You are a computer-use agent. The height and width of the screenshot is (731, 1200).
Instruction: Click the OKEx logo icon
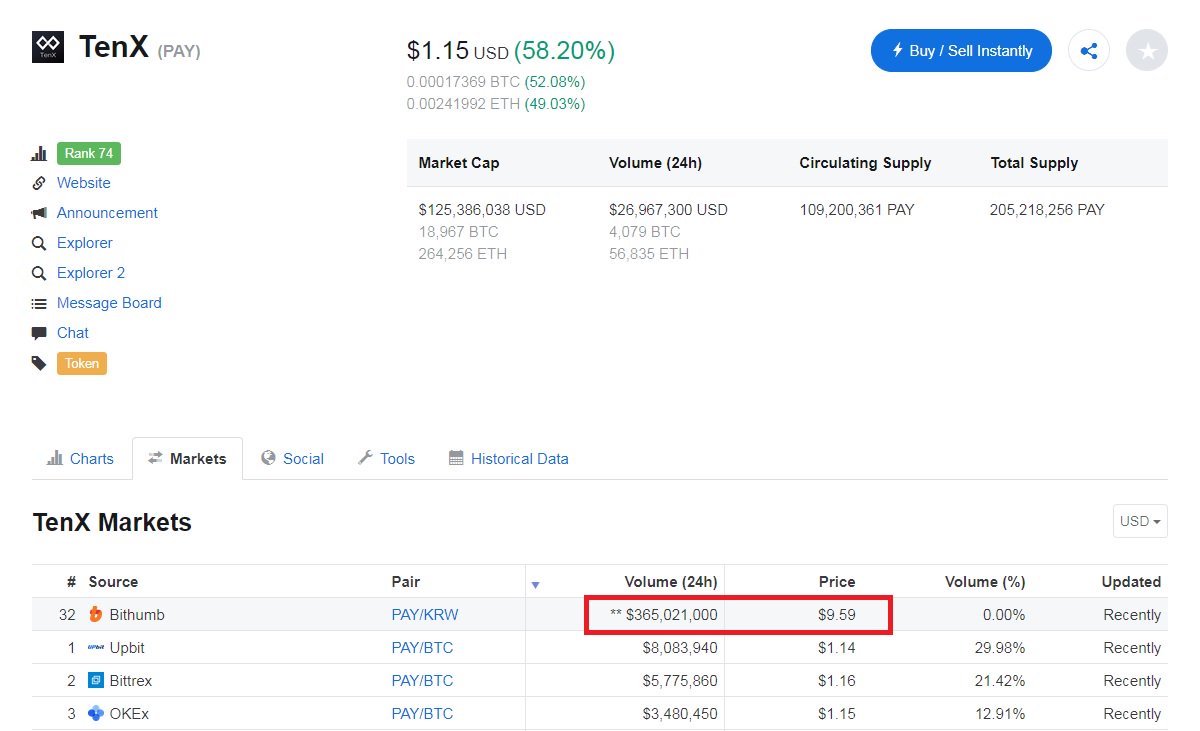point(96,714)
